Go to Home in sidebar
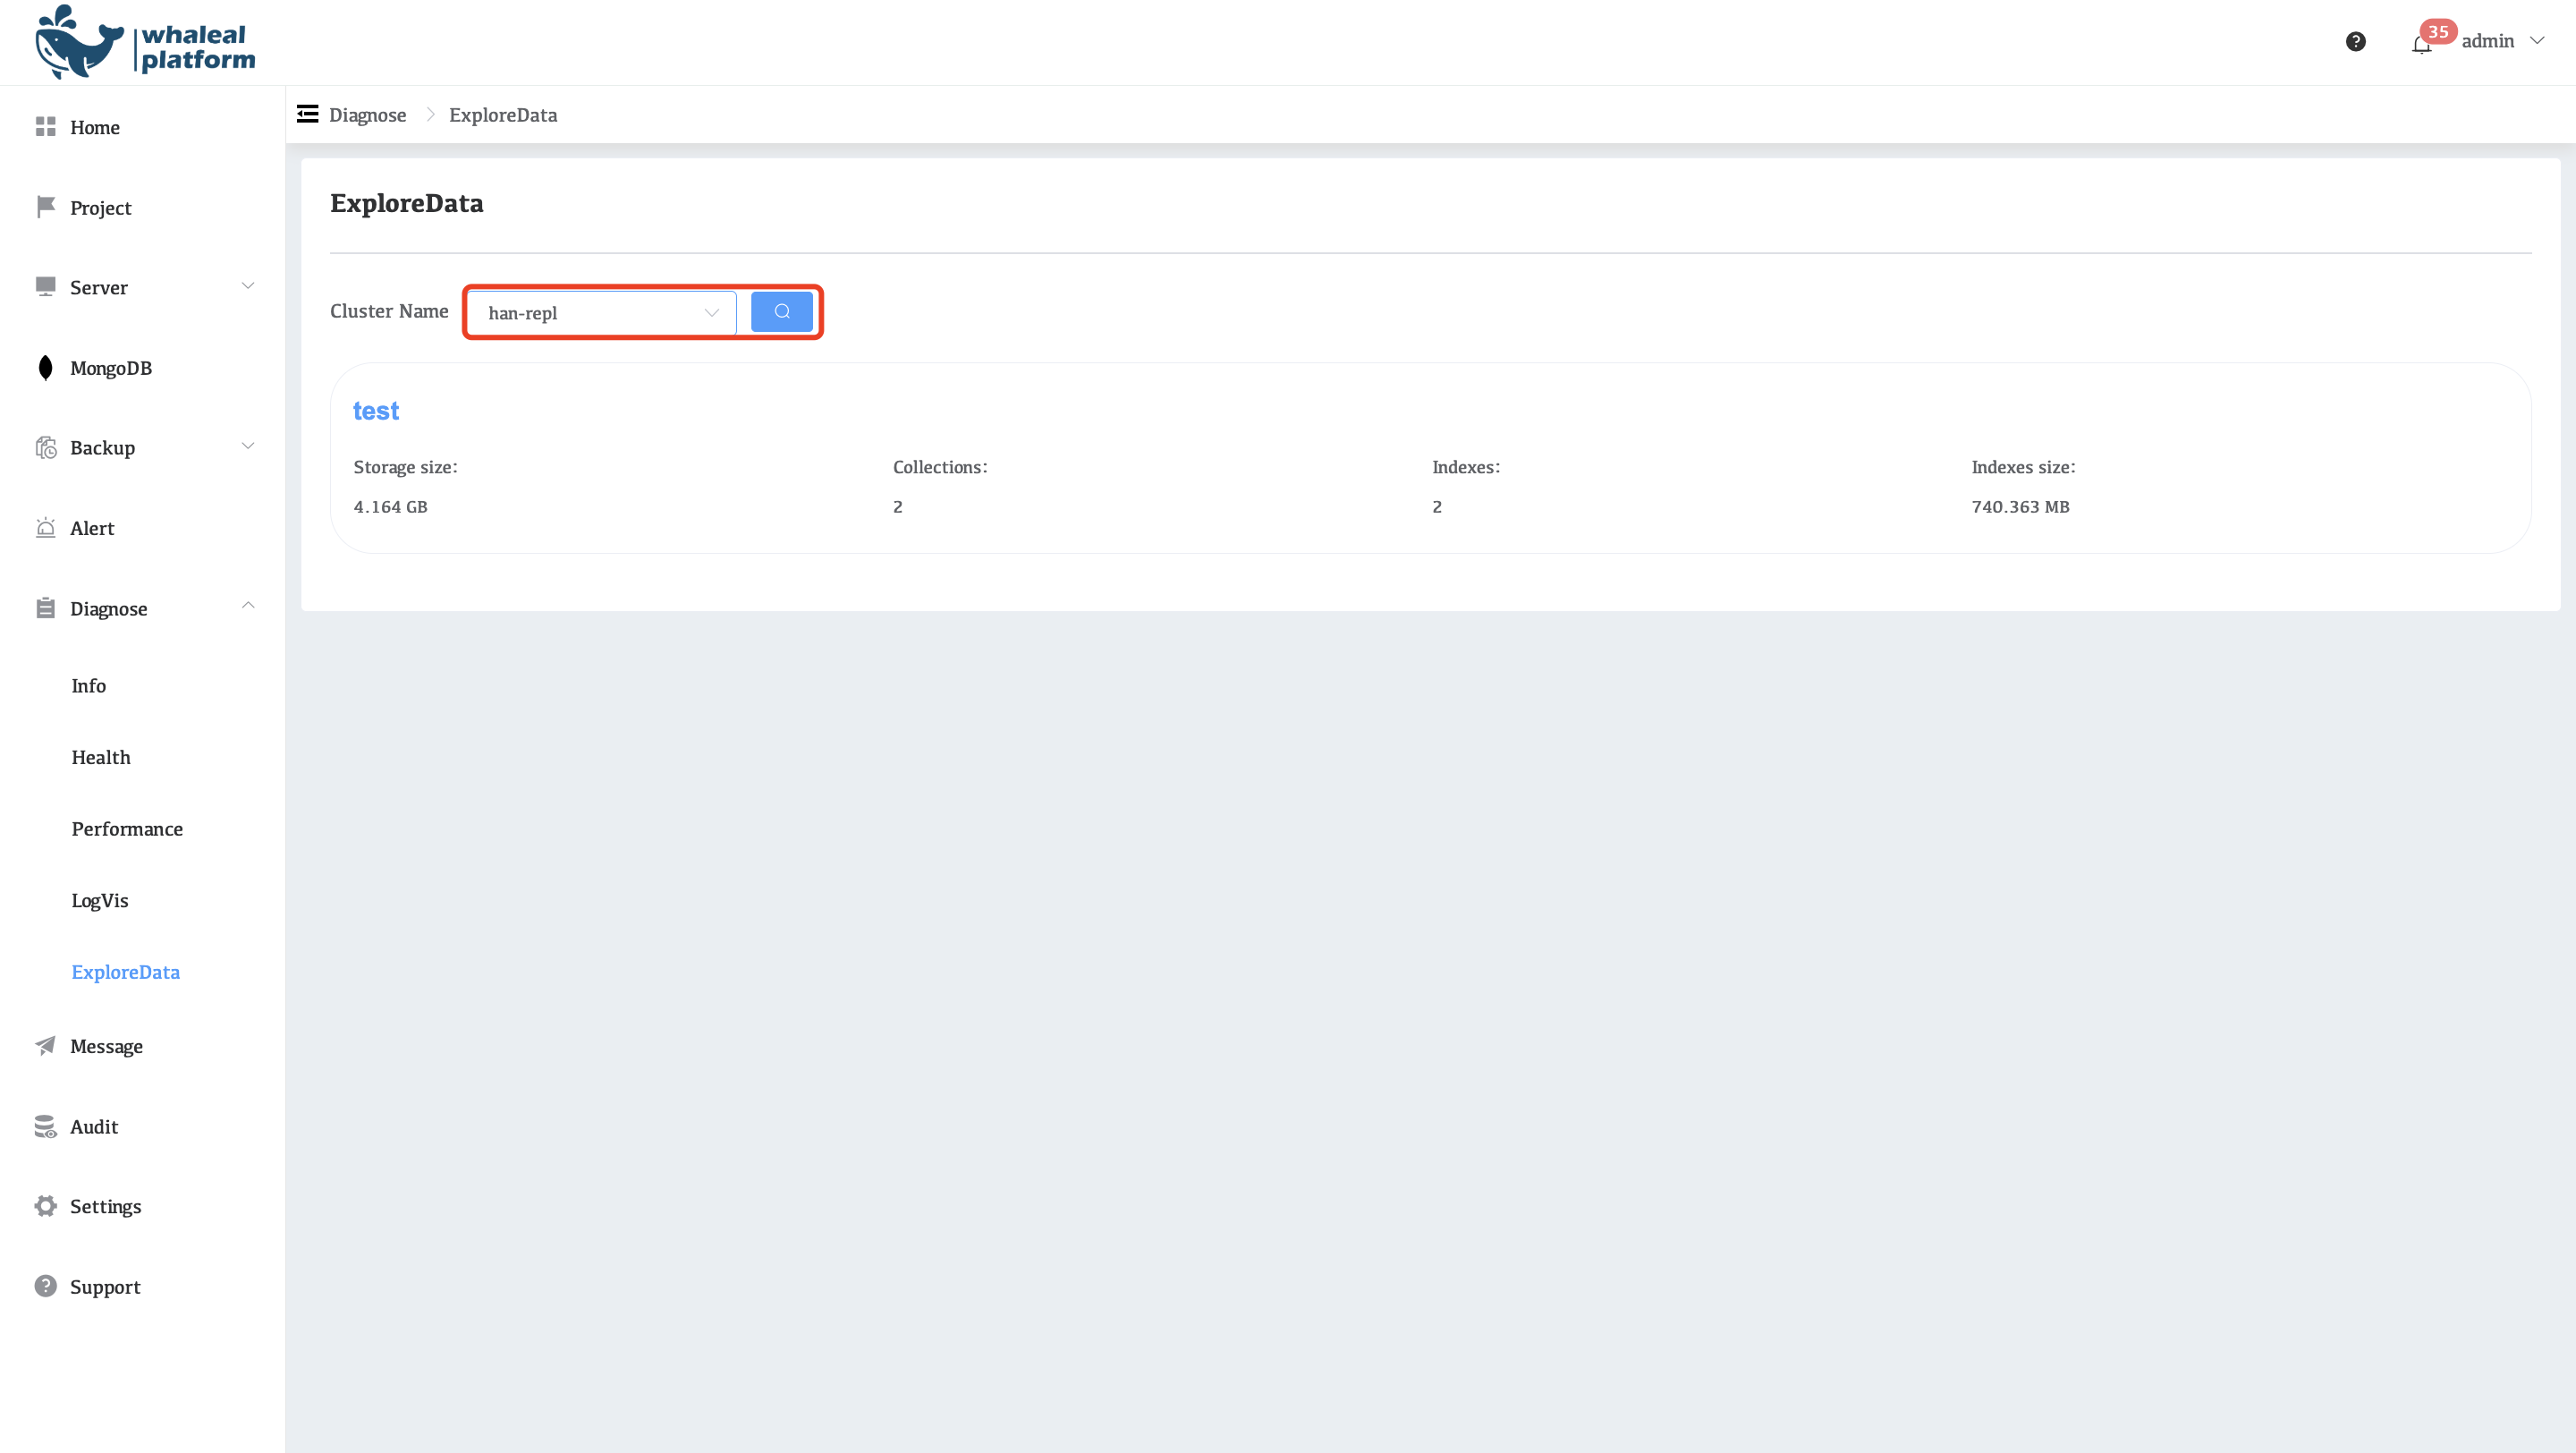The image size is (2576, 1453). point(95,128)
